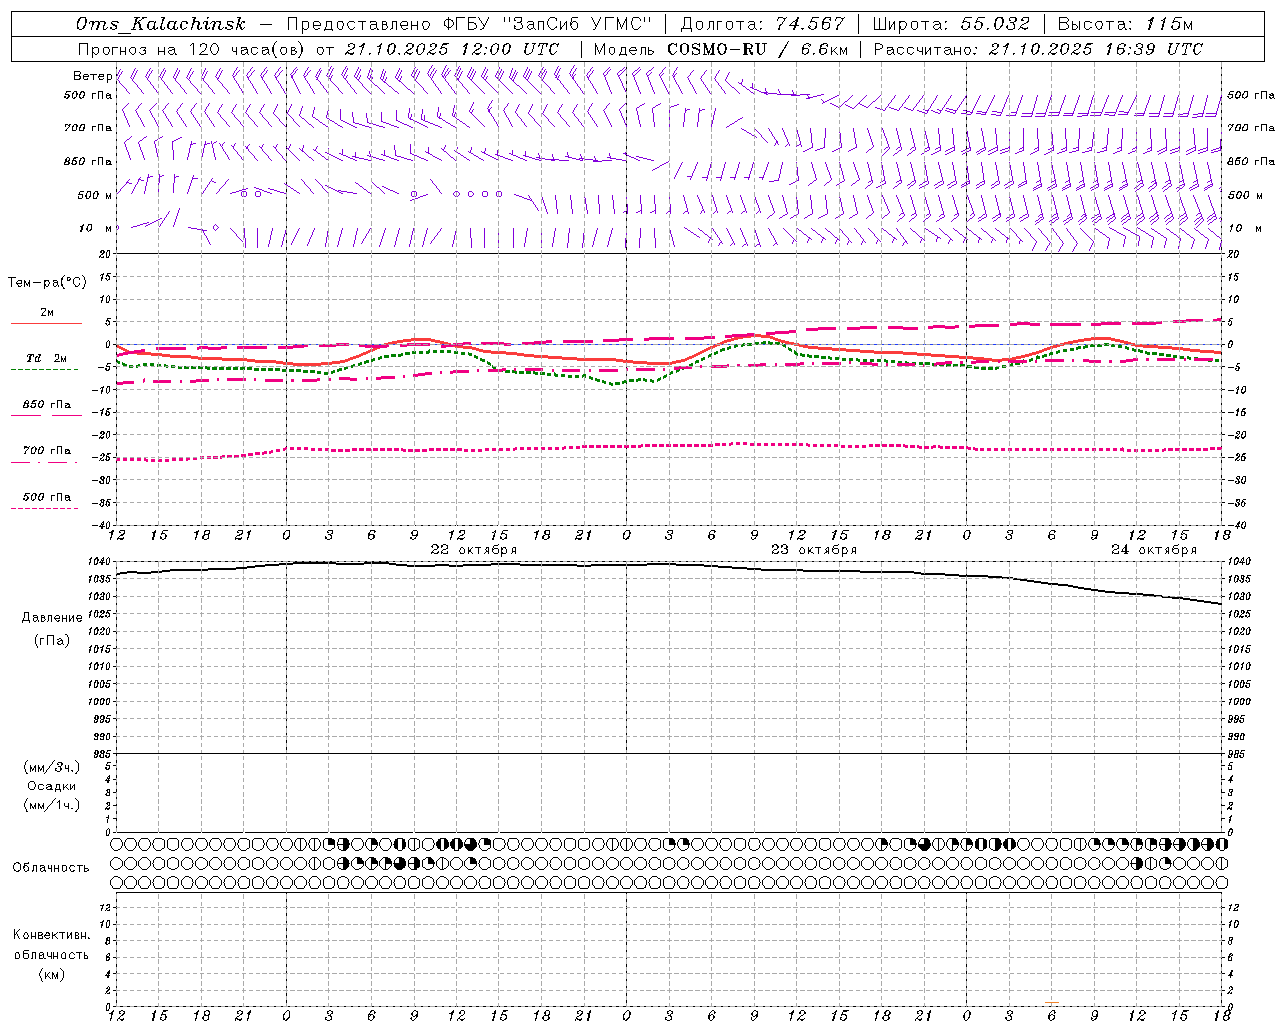Select the 'Прогноз на 120 часа(ов)' text

192,49
